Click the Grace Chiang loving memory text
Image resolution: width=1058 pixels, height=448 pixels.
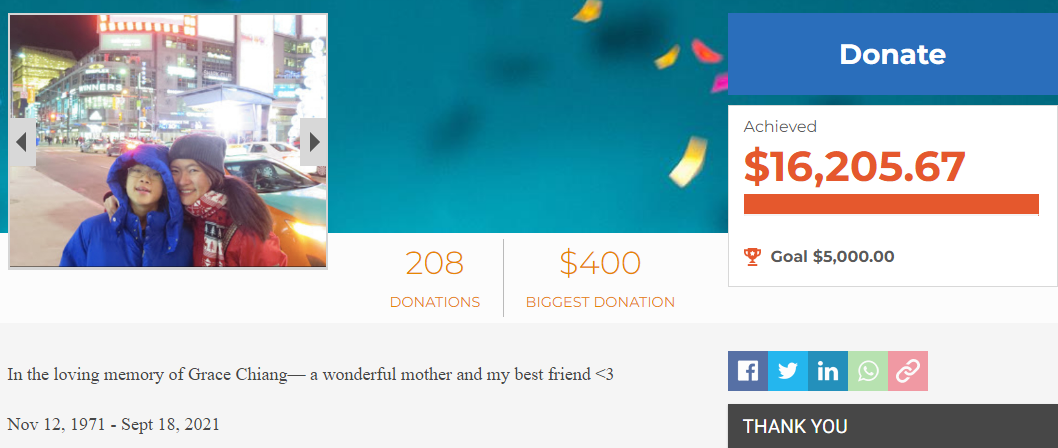pos(310,374)
